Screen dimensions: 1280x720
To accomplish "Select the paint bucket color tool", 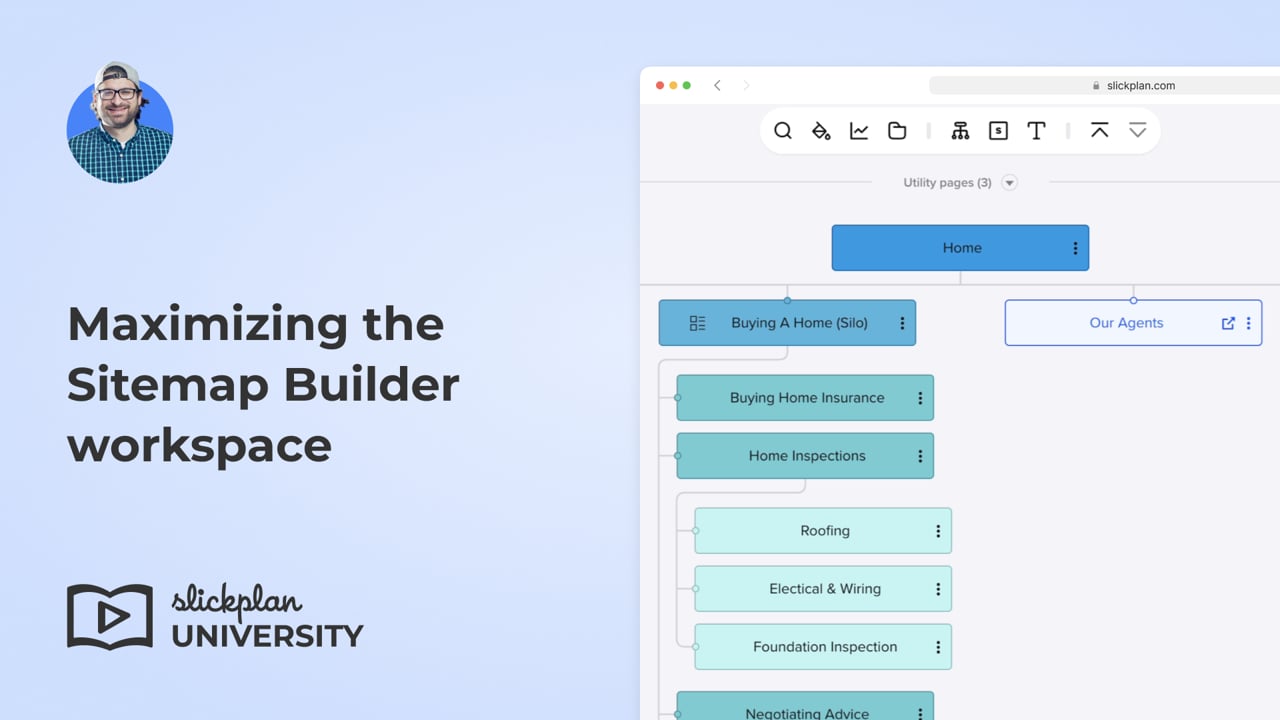I will point(821,131).
